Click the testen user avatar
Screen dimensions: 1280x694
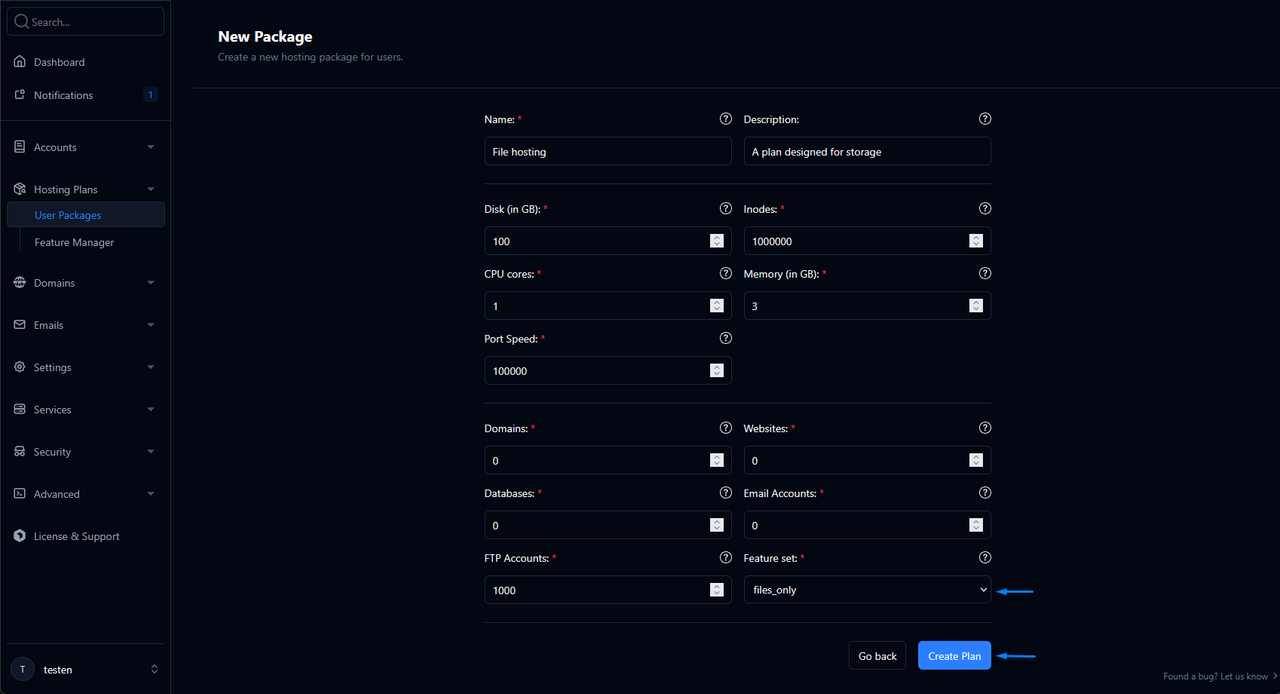click(x=22, y=669)
